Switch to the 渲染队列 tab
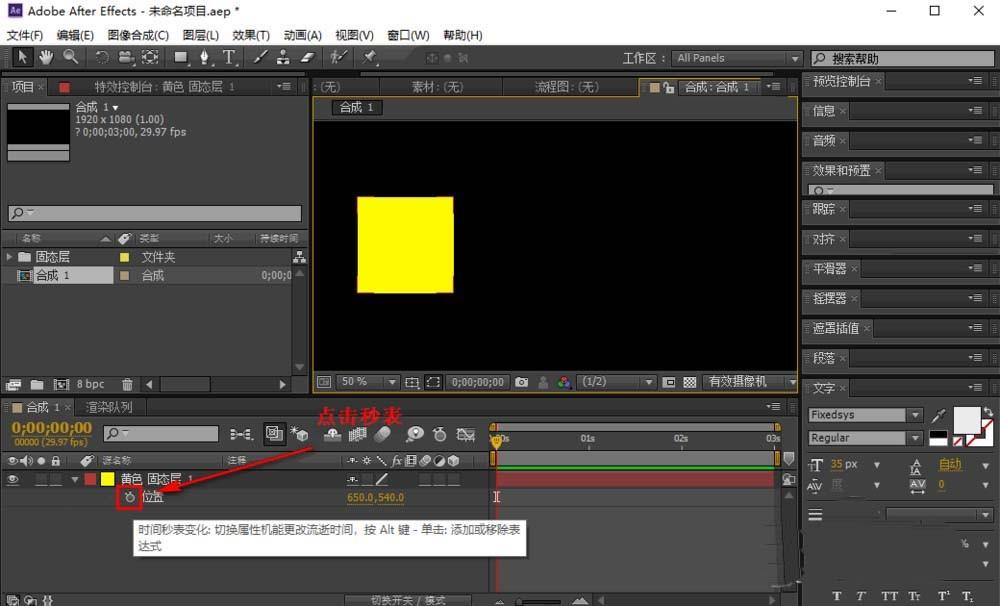Image resolution: width=1000 pixels, height=606 pixels. tap(109, 407)
